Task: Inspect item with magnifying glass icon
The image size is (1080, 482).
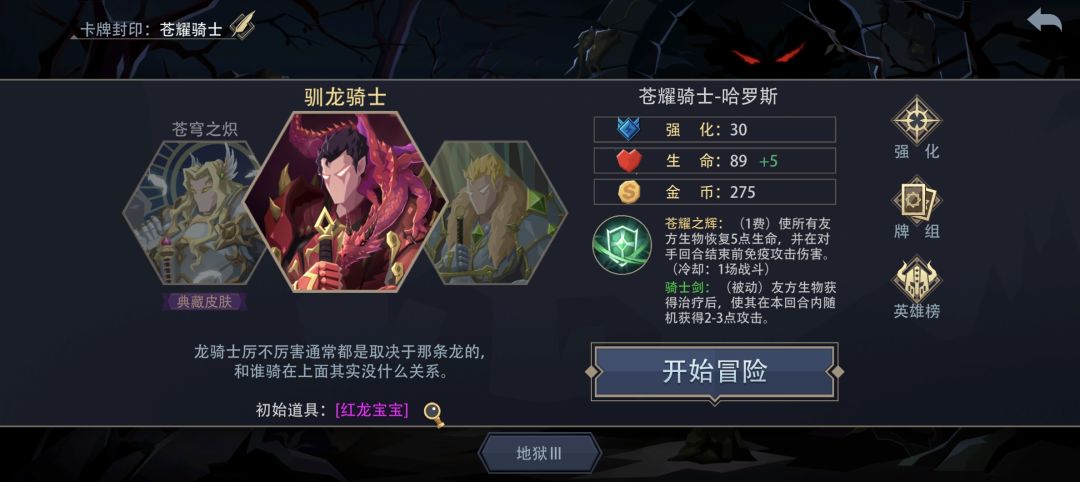Action: click(x=433, y=413)
